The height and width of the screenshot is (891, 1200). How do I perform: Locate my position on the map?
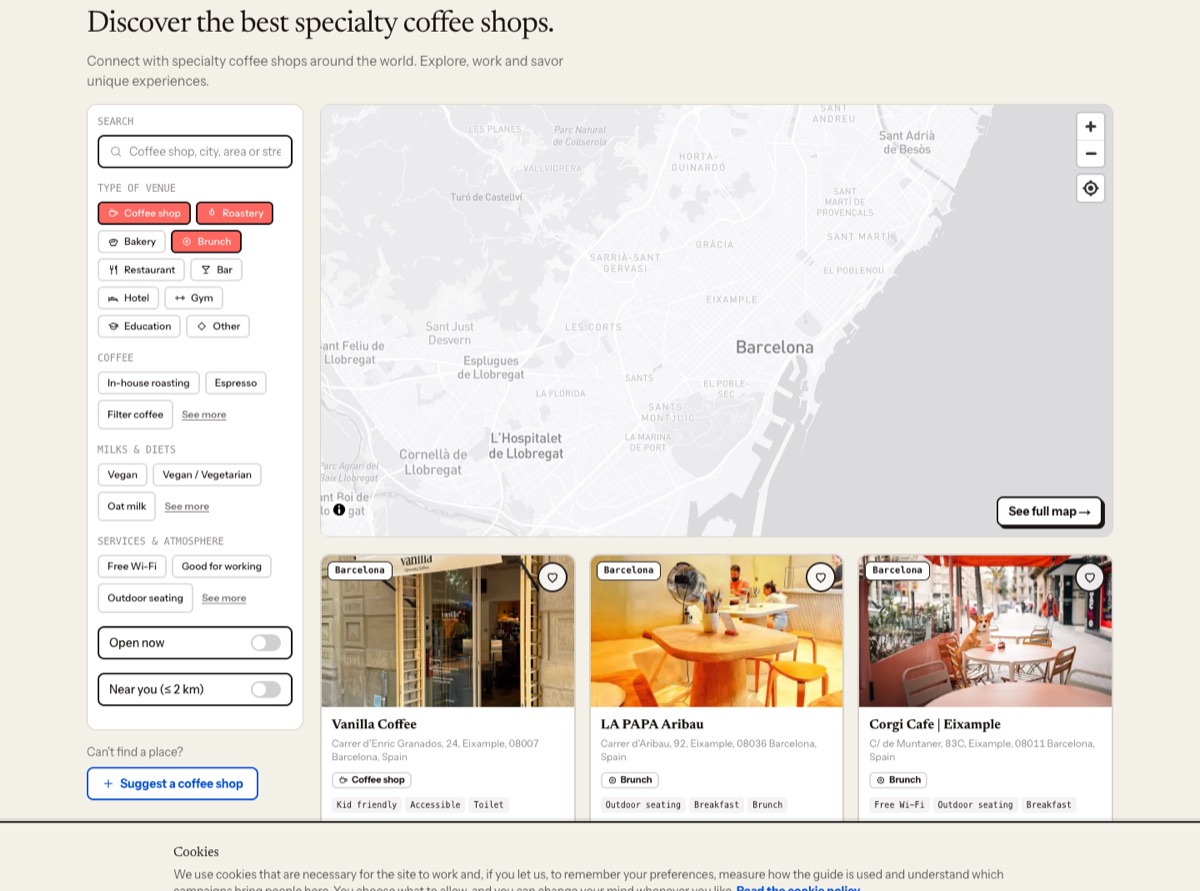pyautogui.click(x=1090, y=188)
